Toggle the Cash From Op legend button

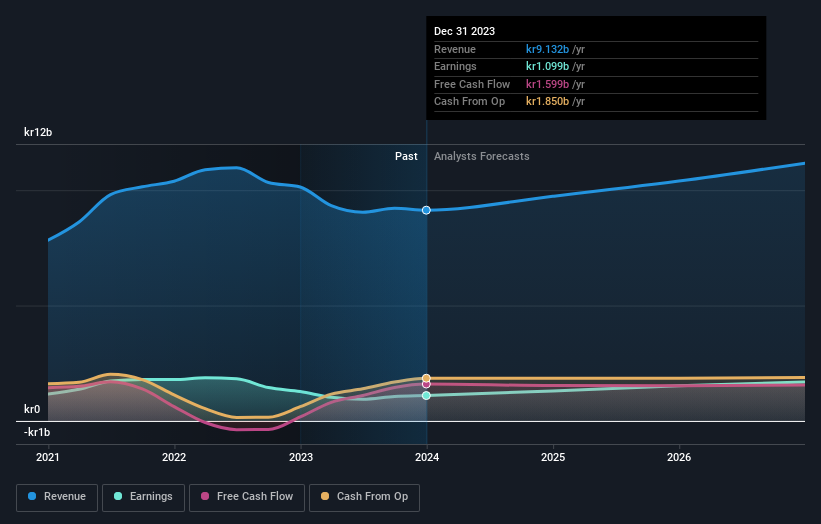click(364, 497)
